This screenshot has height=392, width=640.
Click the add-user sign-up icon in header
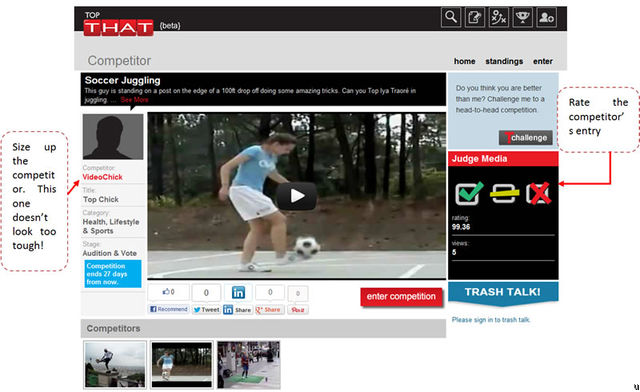coord(546,18)
